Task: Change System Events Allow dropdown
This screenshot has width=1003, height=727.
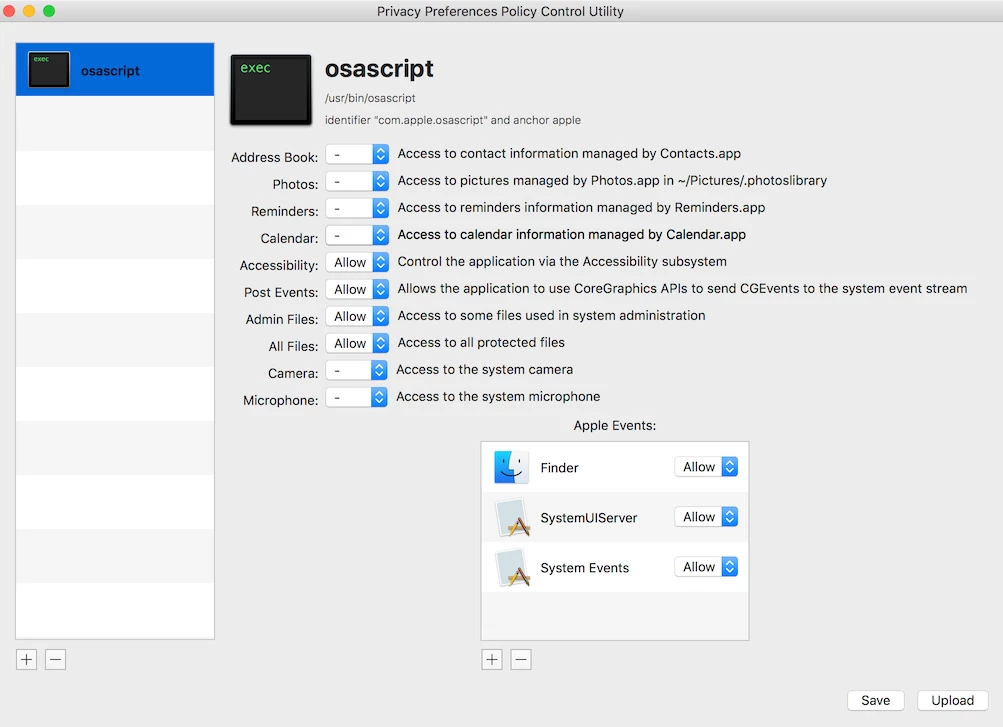Action: pyautogui.click(x=706, y=567)
